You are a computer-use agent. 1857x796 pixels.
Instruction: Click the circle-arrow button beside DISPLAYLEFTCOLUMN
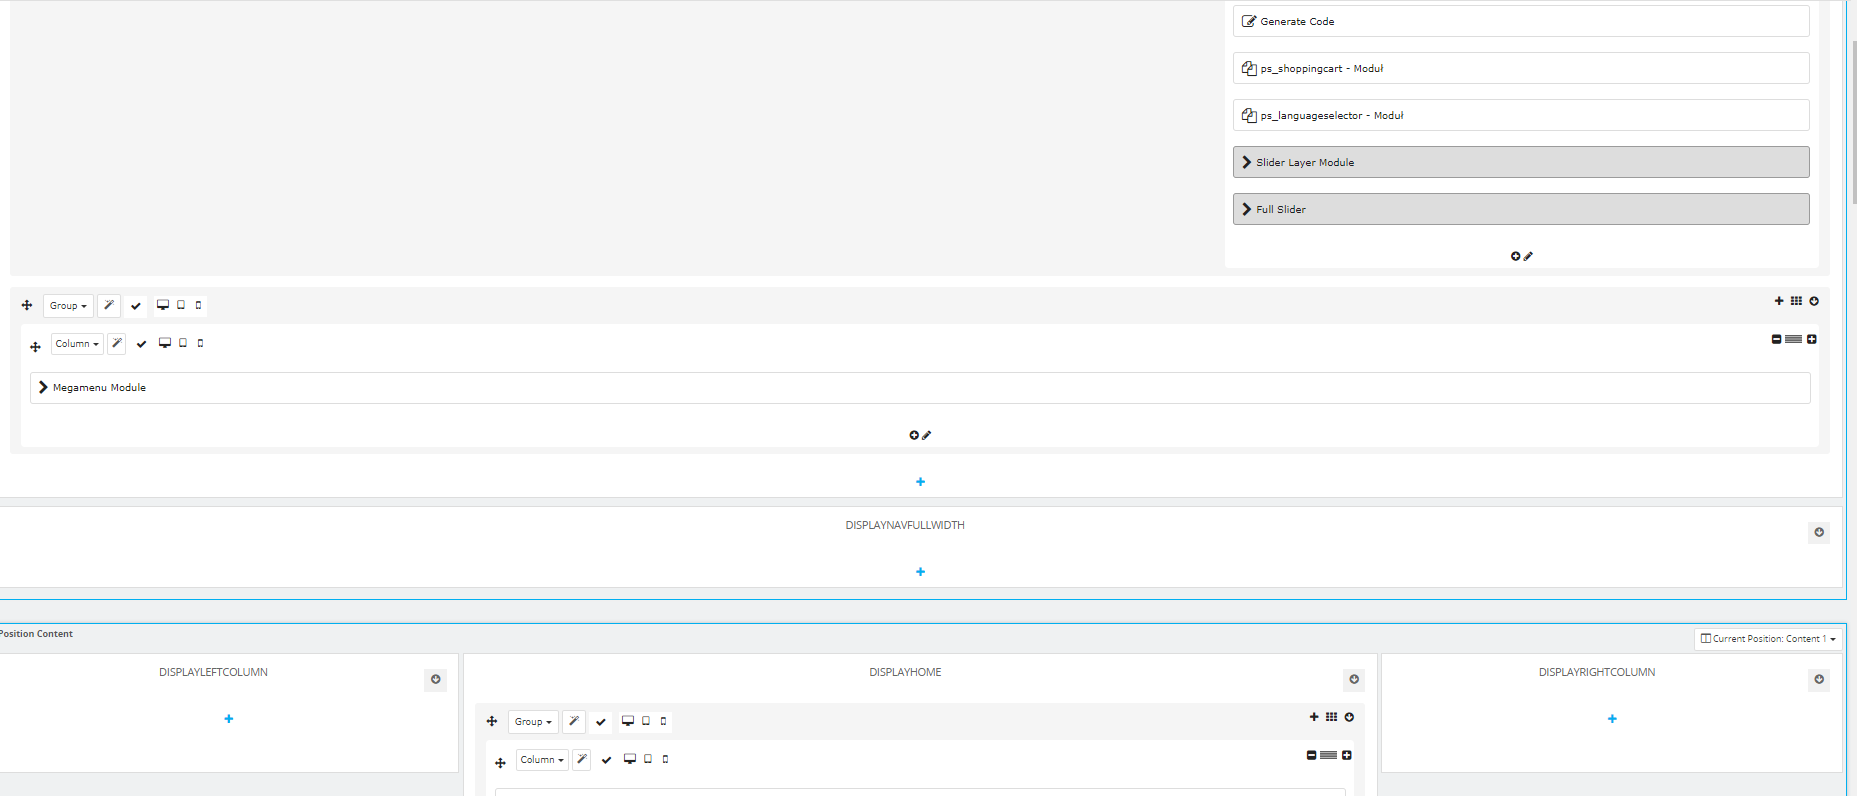(x=436, y=679)
